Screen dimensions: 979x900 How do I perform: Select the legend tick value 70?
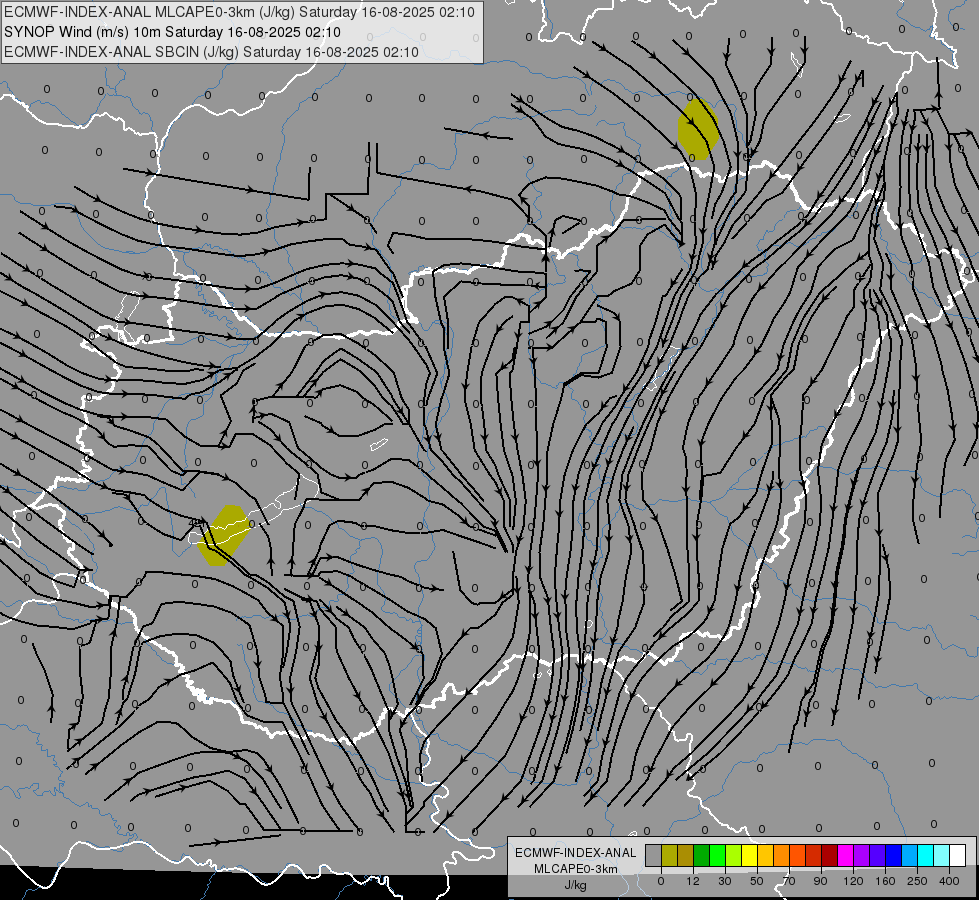(x=789, y=881)
